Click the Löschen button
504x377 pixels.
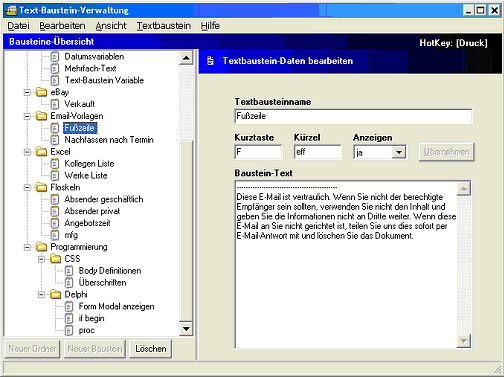(x=151, y=349)
